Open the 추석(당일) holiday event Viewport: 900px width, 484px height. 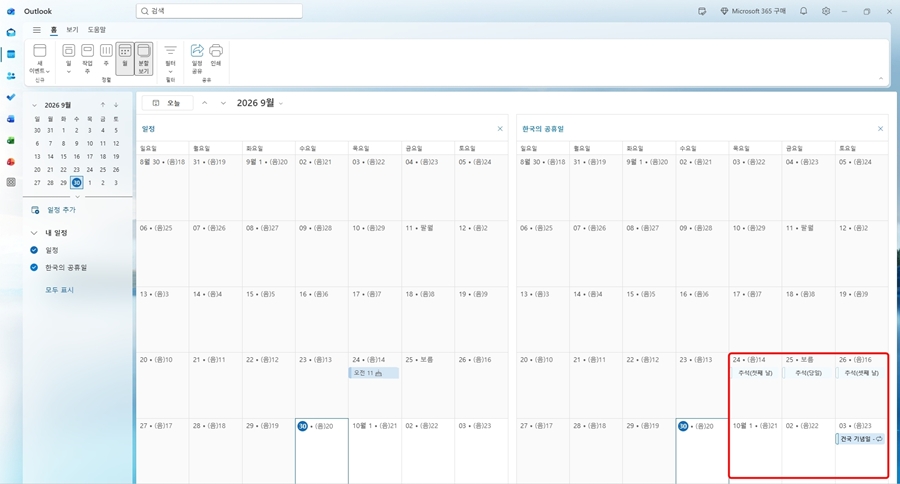click(808, 373)
